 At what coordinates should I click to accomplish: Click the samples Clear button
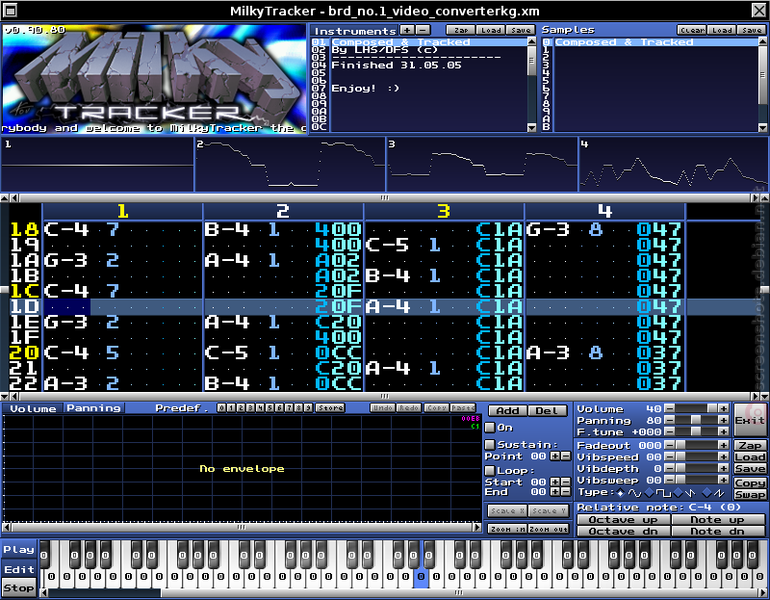point(691,30)
